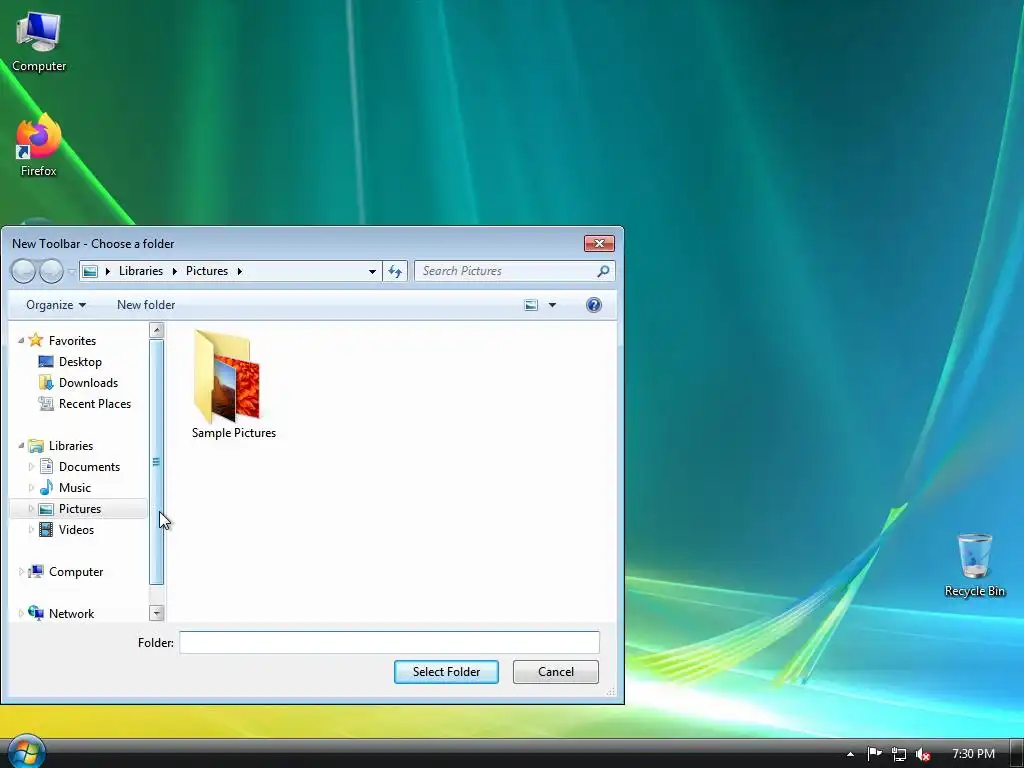Click the search magnifier icon
The width and height of the screenshot is (1024, 768).
coord(603,270)
